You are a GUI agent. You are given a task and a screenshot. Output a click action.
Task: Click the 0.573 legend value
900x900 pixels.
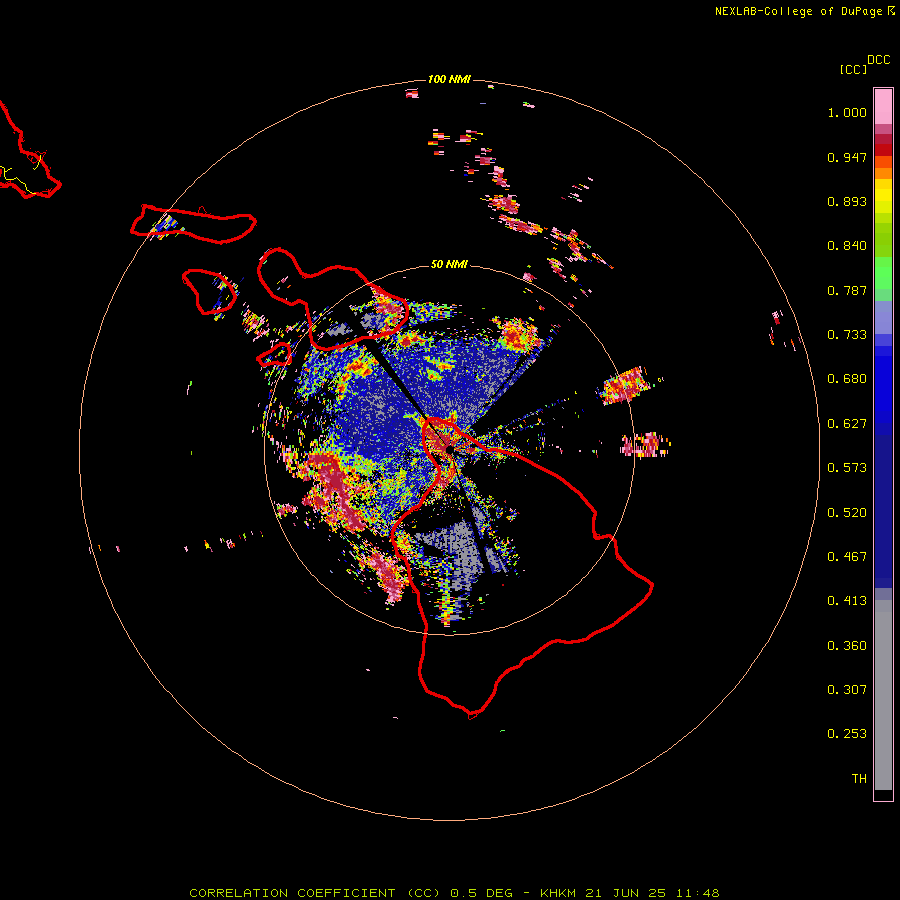(847, 468)
